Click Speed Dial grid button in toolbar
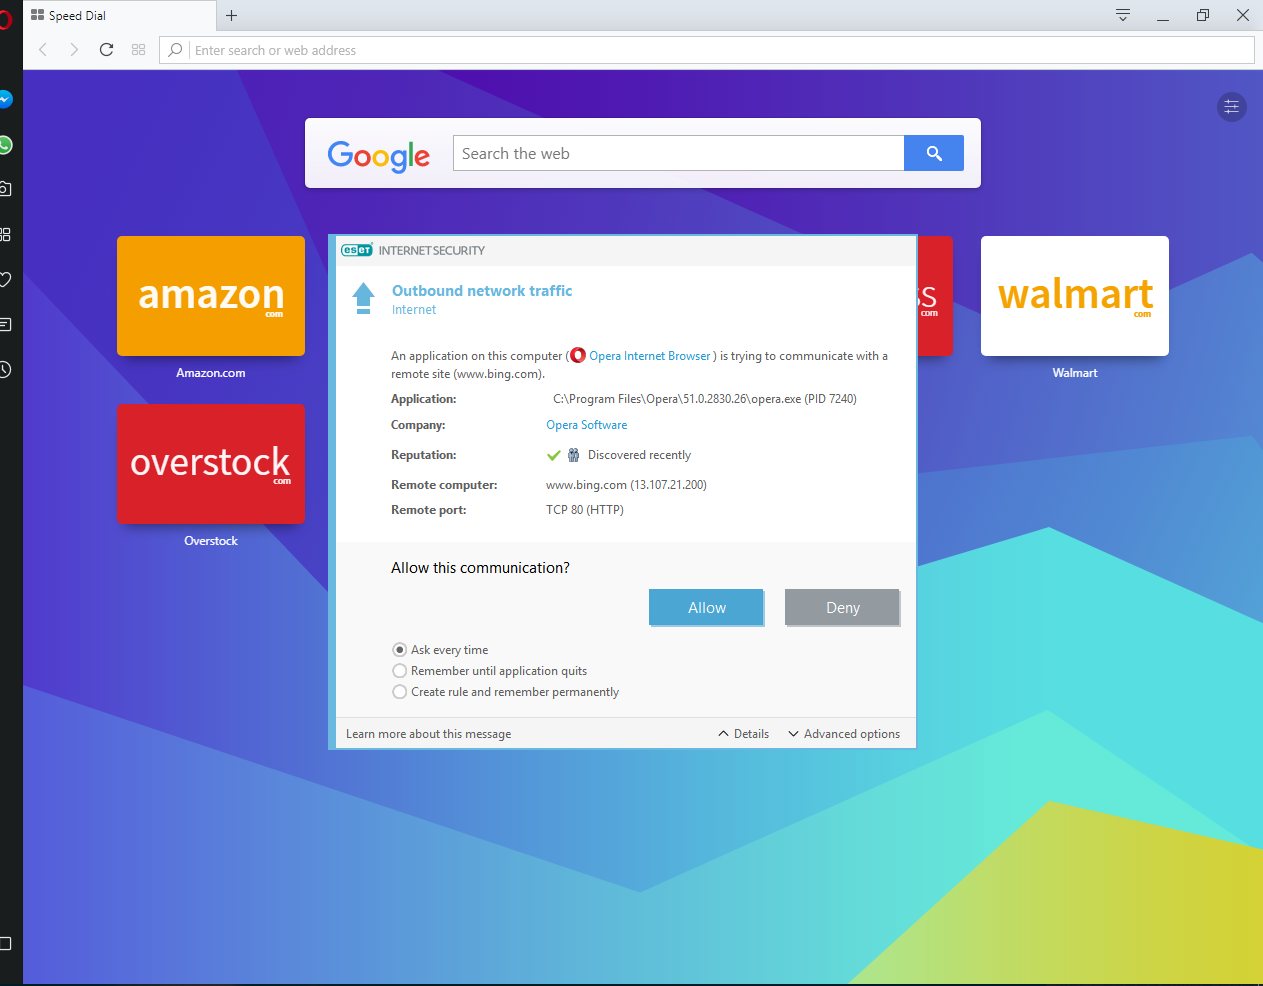This screenshot has height=986, width=1263. (x=138, y=49)
